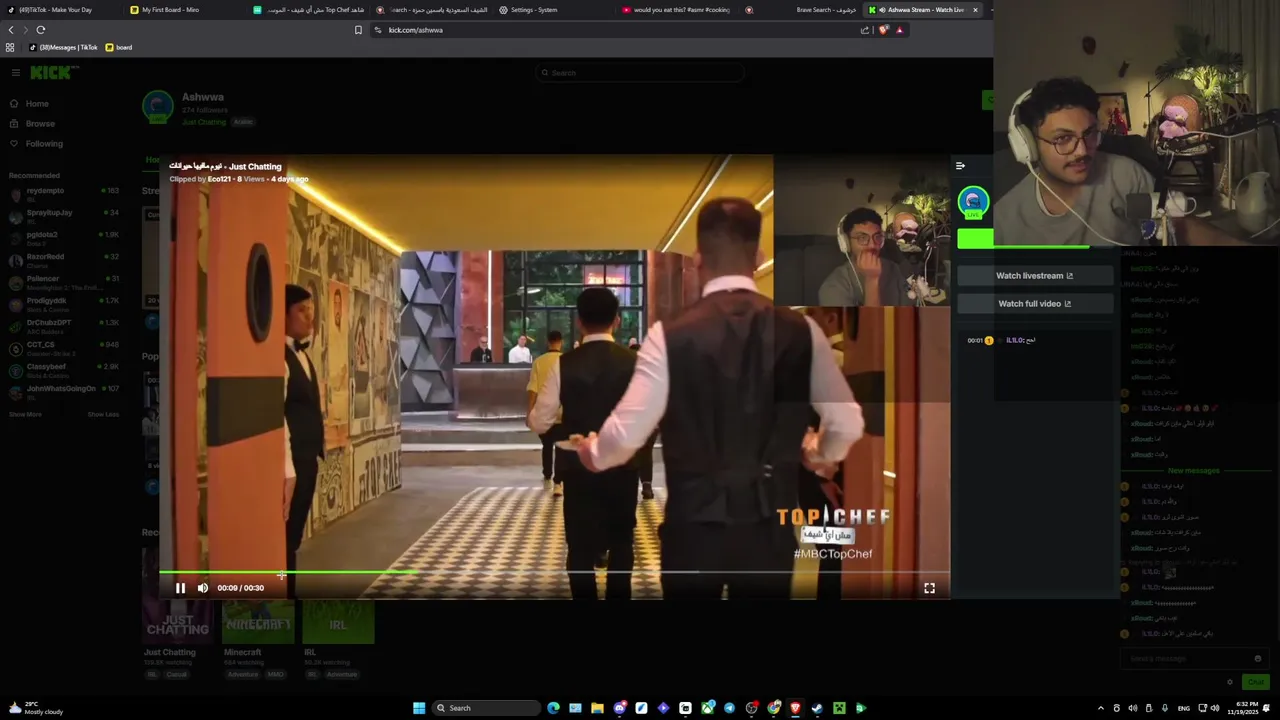Open Home in the Kick sidebar
This screenshot has height=720, width=1280.
37,104
